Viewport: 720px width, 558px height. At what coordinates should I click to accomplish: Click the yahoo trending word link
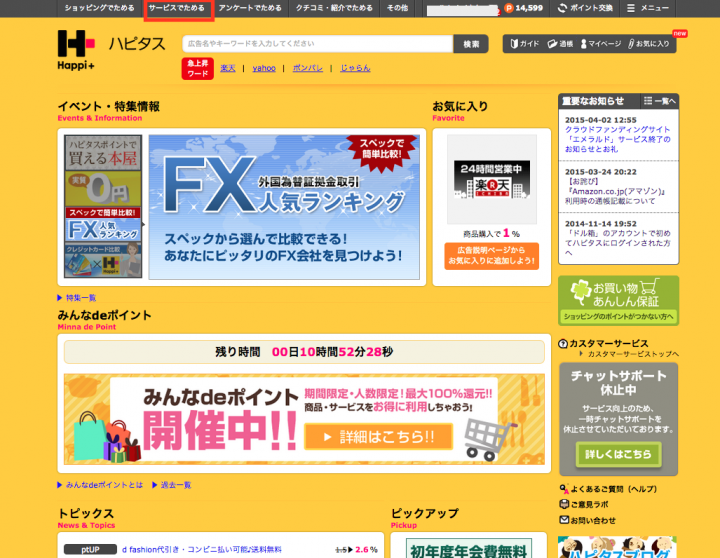[264, 68]
